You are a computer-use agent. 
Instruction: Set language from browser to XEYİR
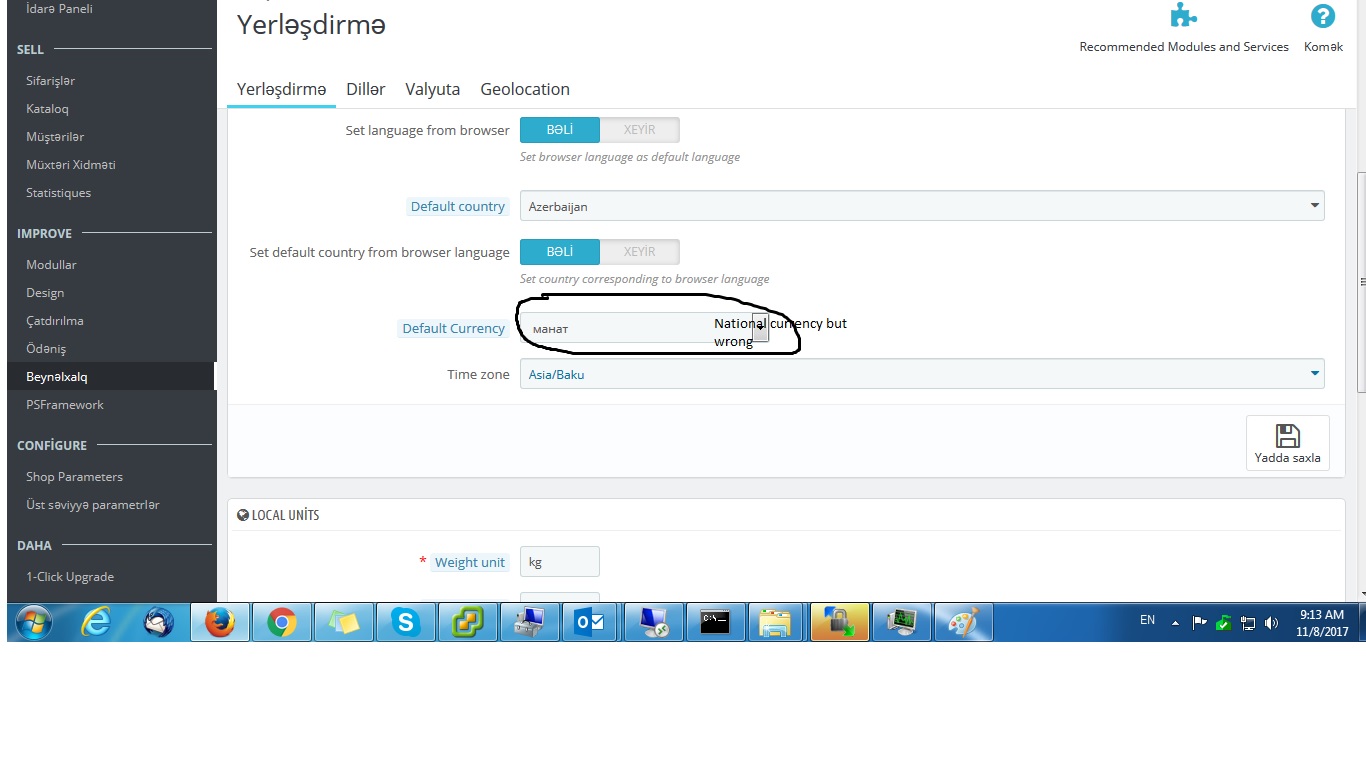coord(640,130)
